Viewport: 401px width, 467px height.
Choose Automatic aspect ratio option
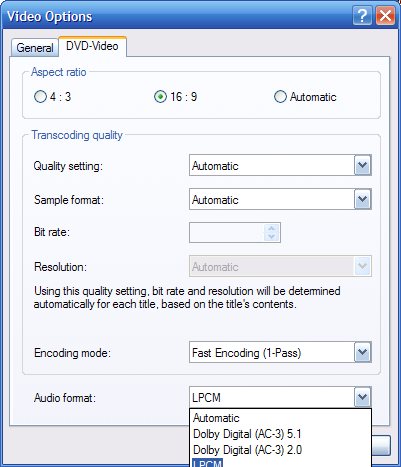click(280, 97)
